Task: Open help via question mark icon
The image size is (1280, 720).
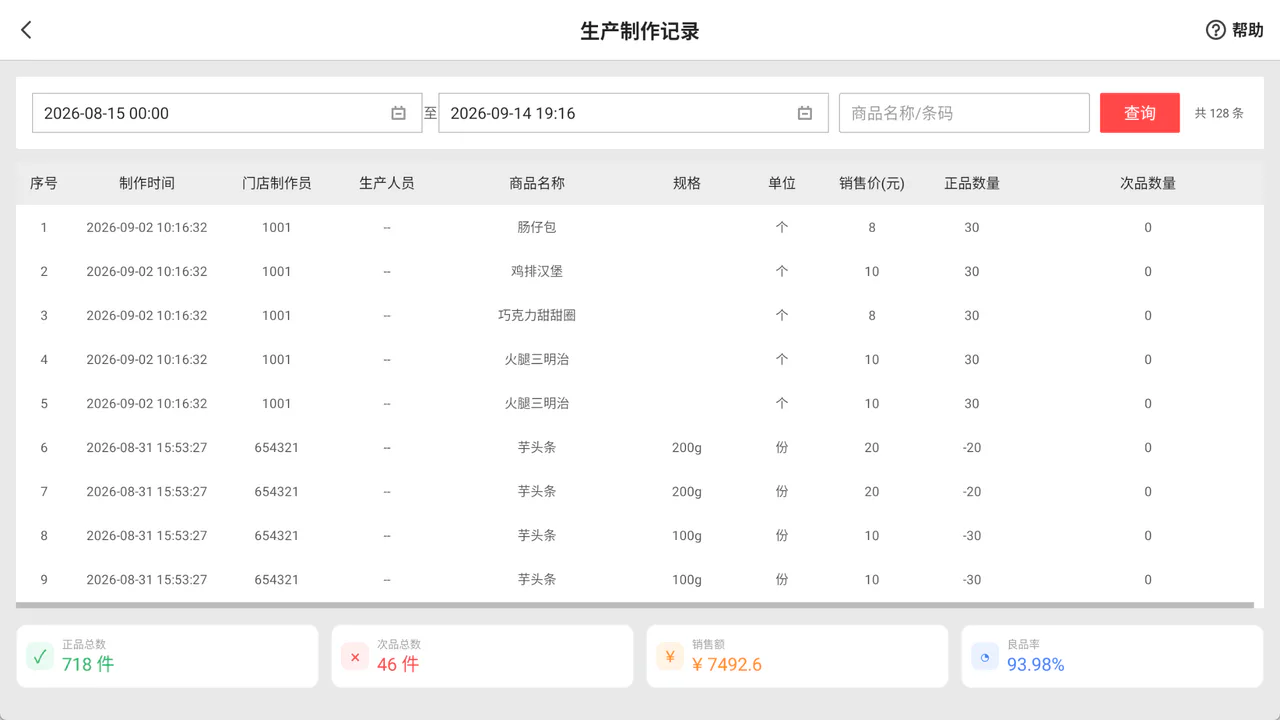Action: pyautogui.click(x=1215, y=30)
